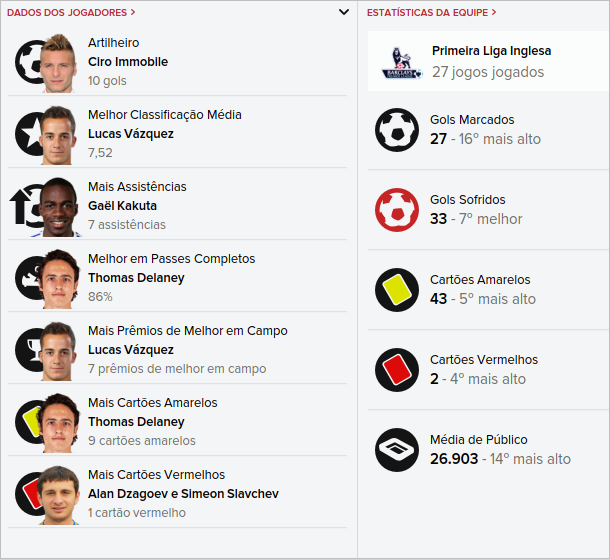Click the yellow card team statistic icon
610x559 pixels.
[397, 290]
